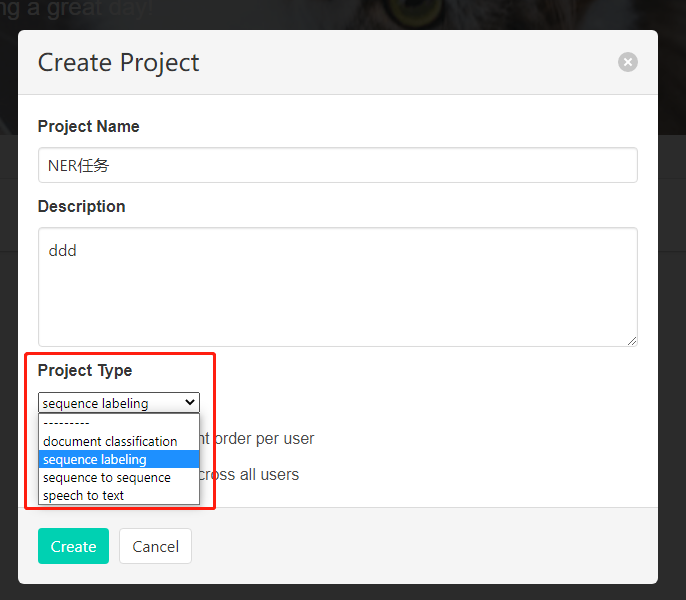Click the Create Project dialog title
Screen dimensions: 686x600
click(x=118, y=62)
